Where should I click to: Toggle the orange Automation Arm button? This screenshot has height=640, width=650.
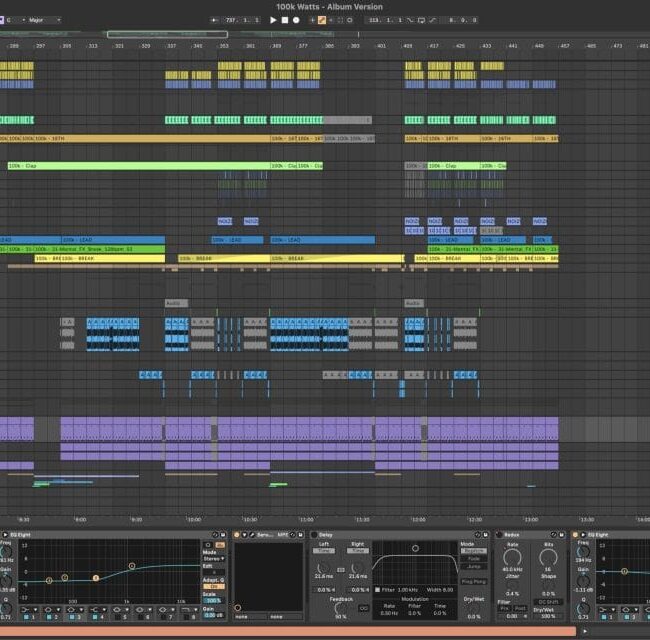[x=322, y=20]
